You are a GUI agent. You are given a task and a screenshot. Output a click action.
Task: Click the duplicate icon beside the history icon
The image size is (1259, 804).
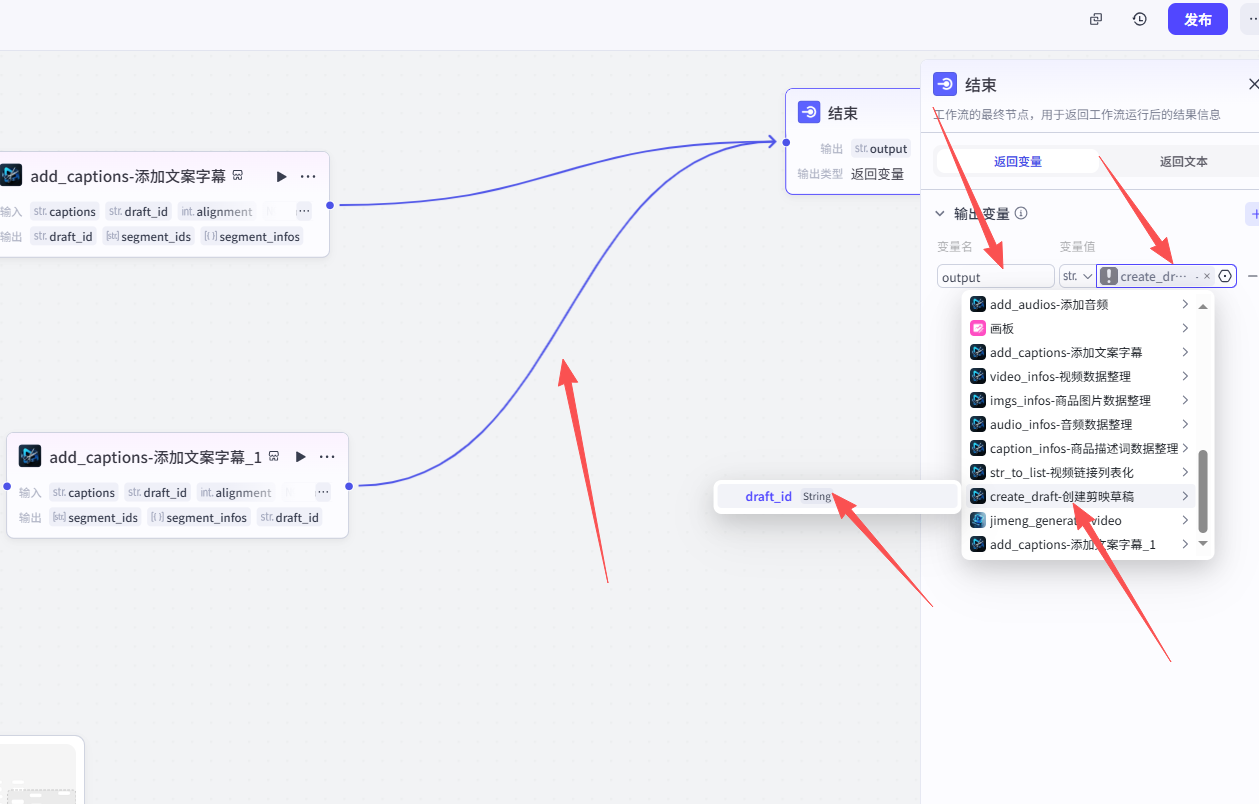point(1096,19)
